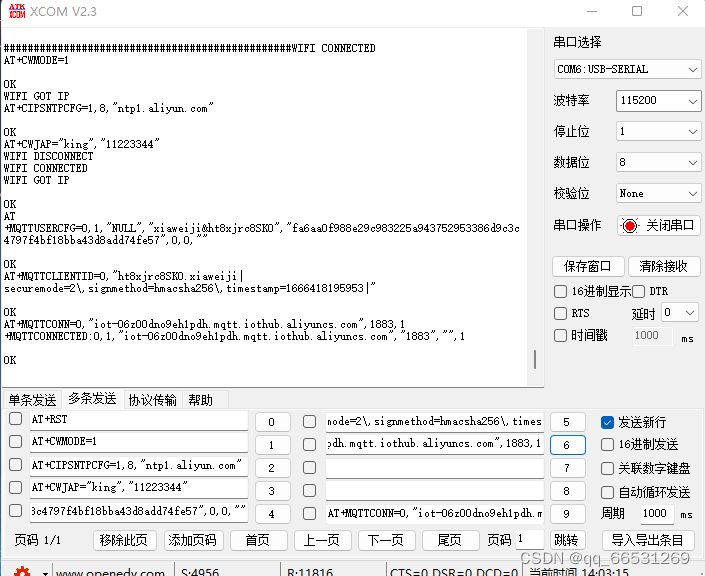Enable the RTS checkbox

(560, 313)
